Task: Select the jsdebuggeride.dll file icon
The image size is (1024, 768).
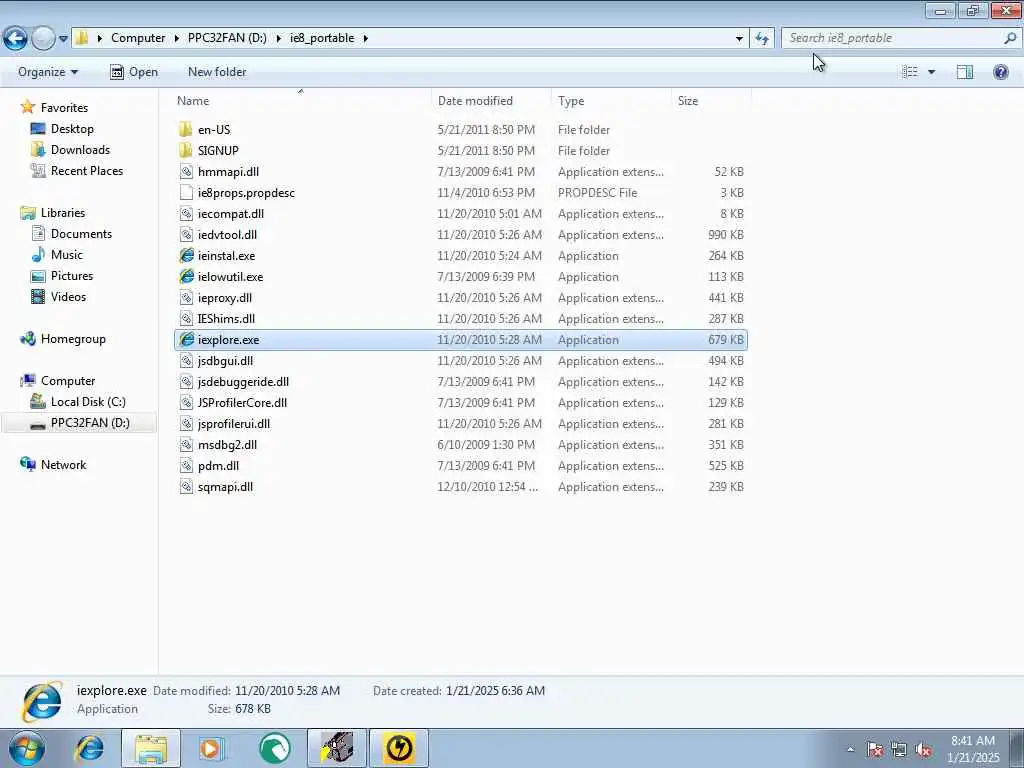Action: tap(186, 381)
